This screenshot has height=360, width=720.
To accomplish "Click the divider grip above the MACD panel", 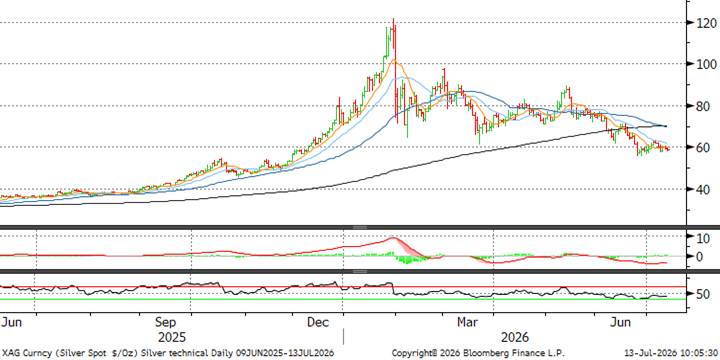I will click(360, 228).
